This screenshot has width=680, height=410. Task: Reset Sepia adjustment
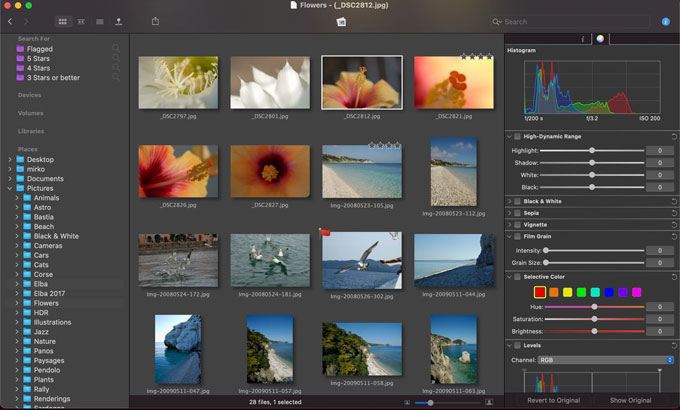674,213
